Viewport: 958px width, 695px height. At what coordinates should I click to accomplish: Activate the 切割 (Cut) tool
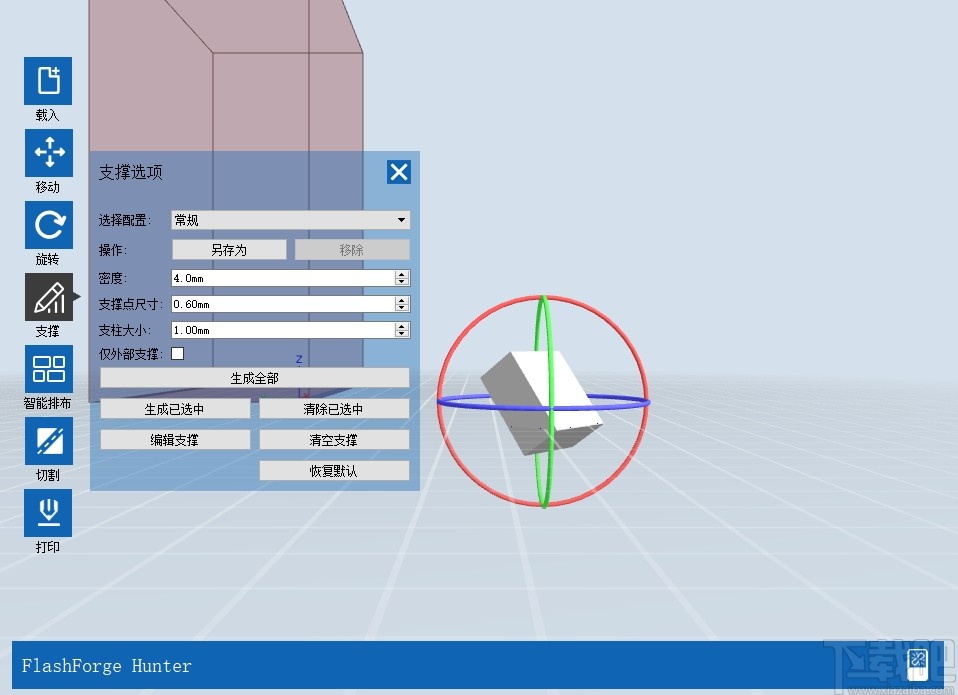pos(47,442)
